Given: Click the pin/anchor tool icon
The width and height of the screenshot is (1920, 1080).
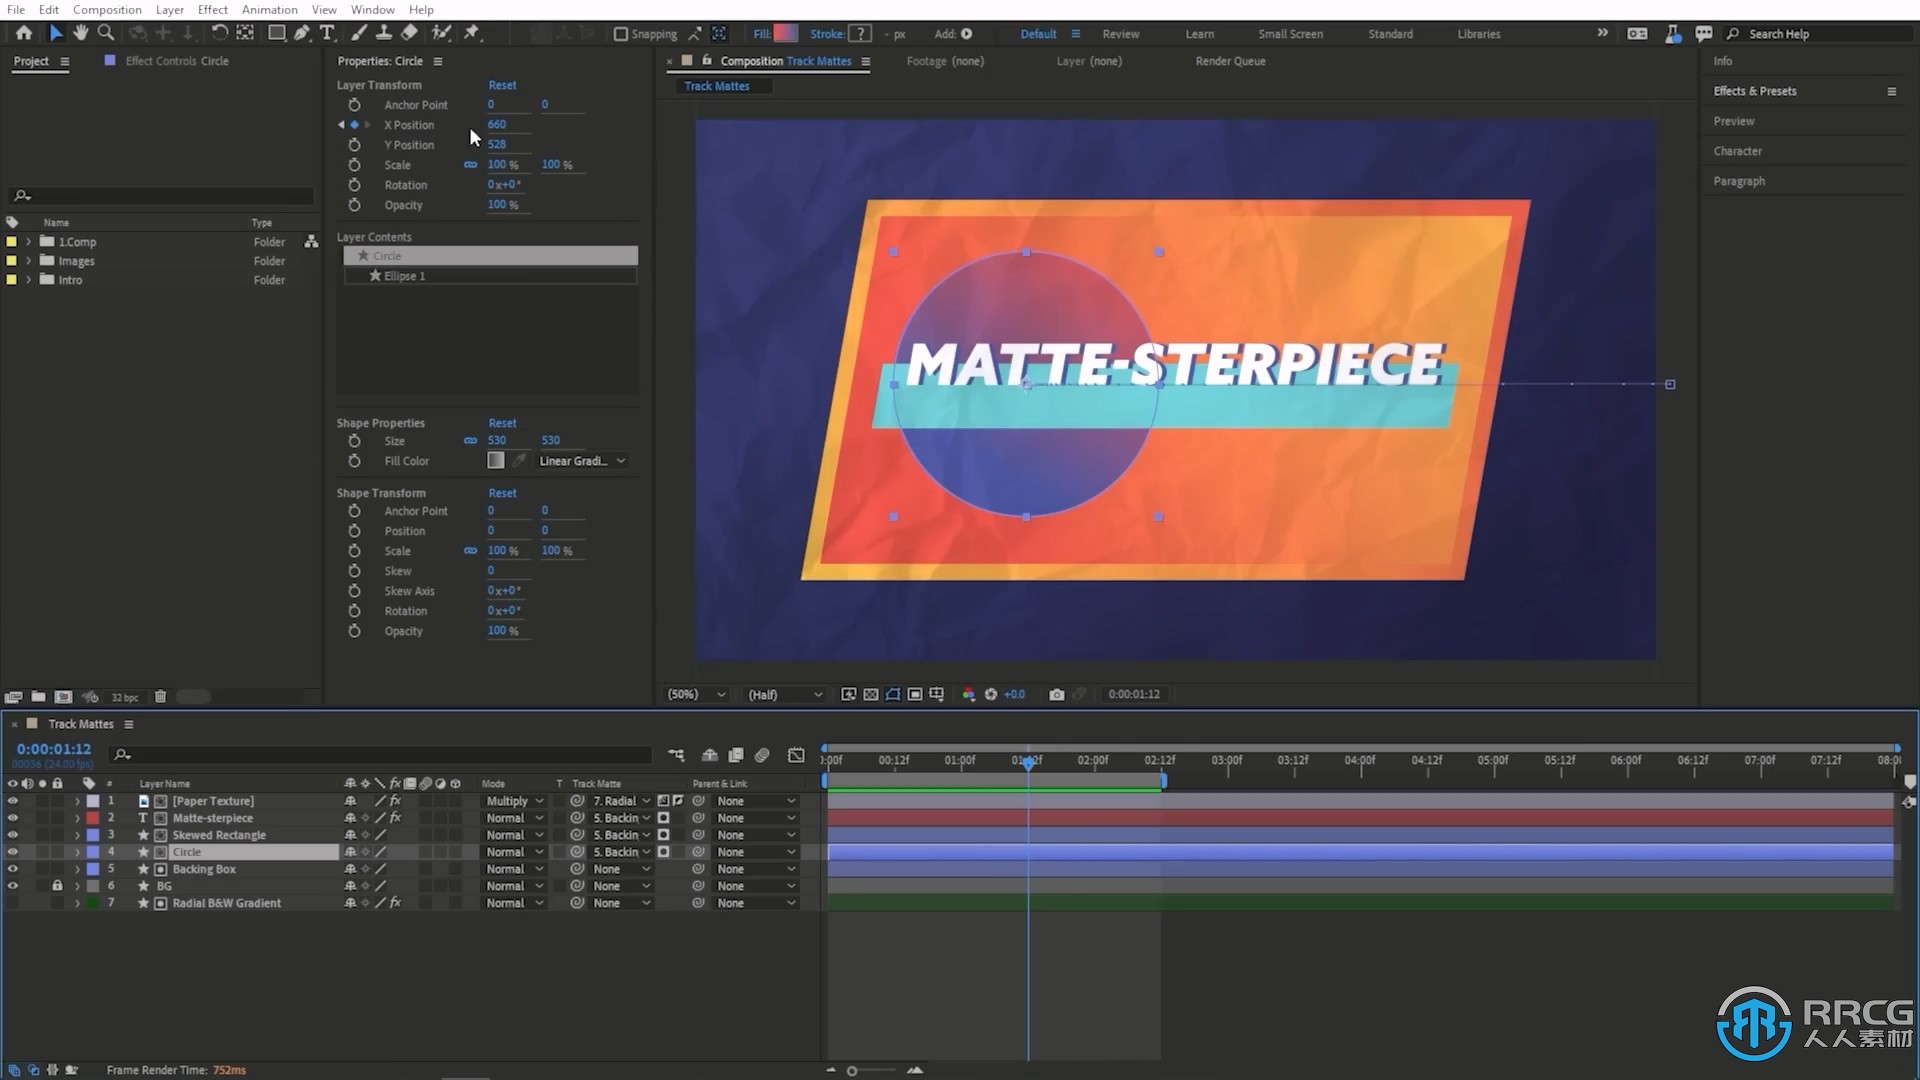Looking at the screenshot, I should point(472,33).
